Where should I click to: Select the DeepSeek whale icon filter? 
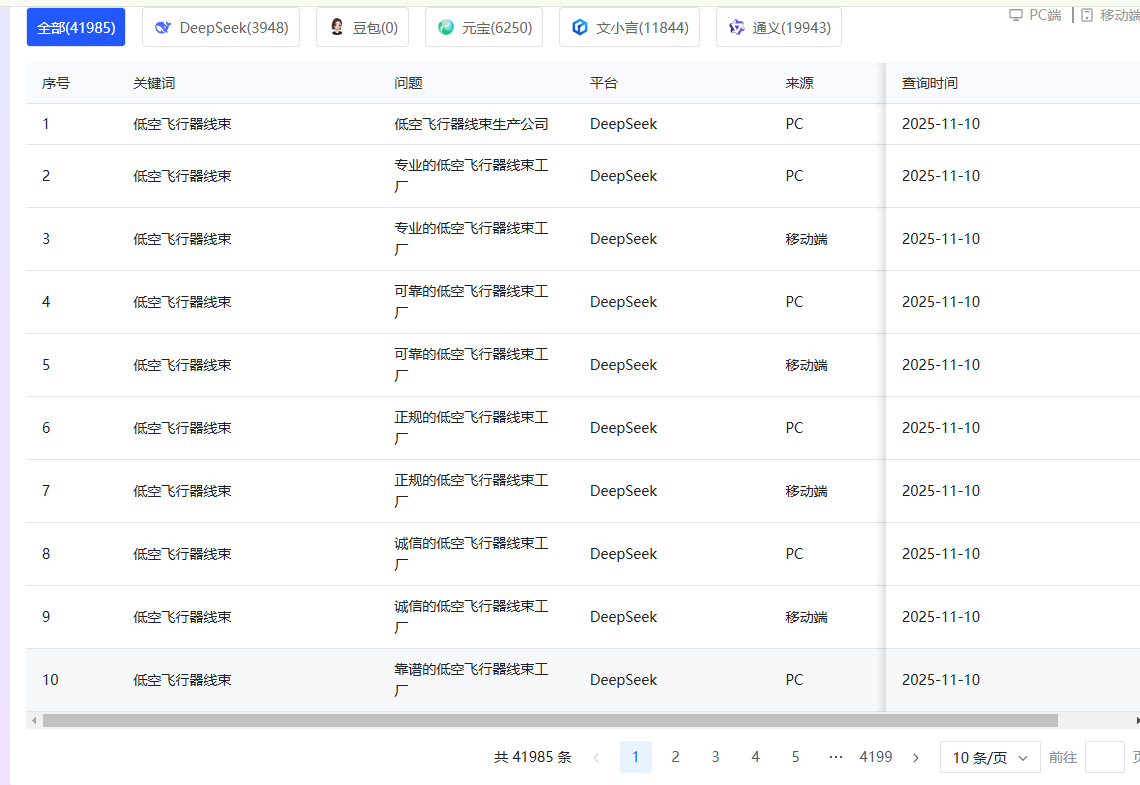(163, 28)
